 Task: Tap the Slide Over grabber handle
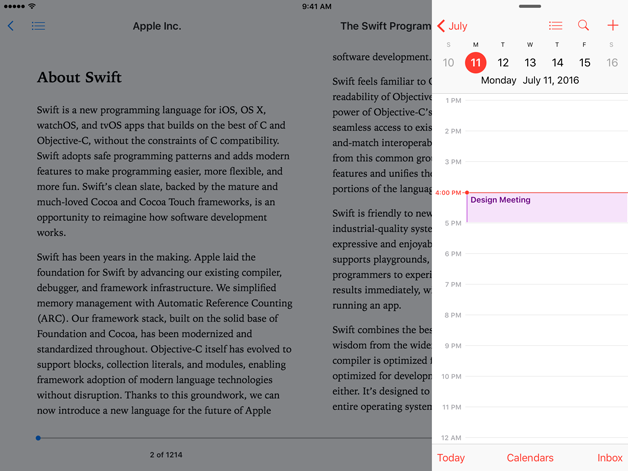(x=530, y=6)
